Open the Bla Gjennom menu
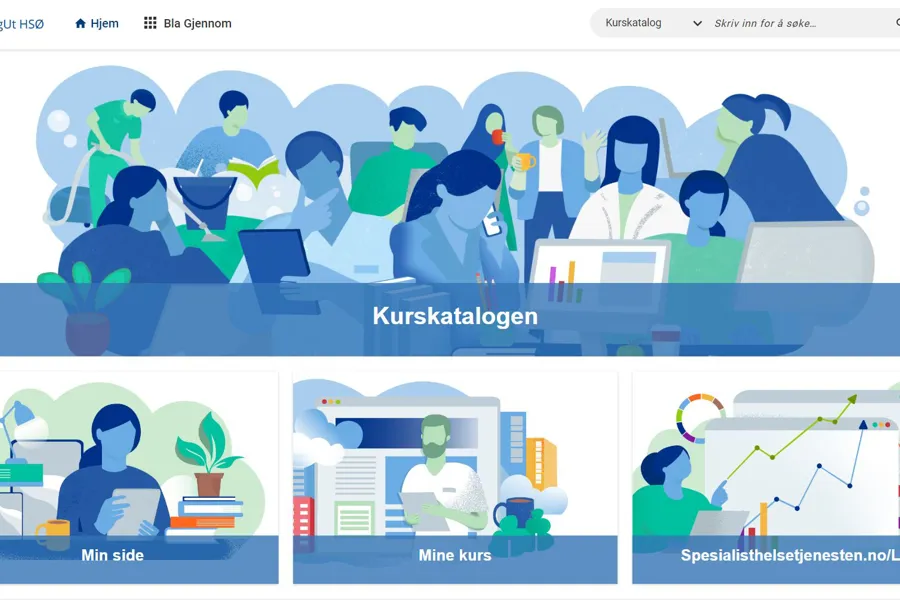Viewport: 900px width, 600px height. 188,24
